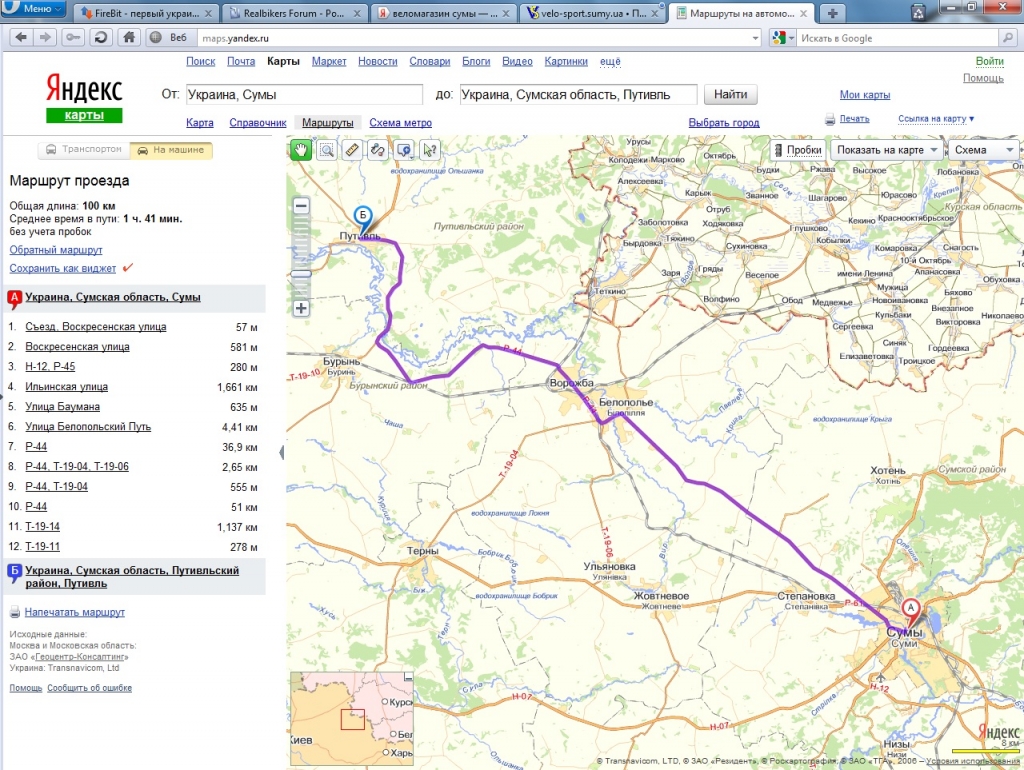Open the Обратный маршрут link
The height and width of the screenshot is (770, 1024).
tap(56, 250)
